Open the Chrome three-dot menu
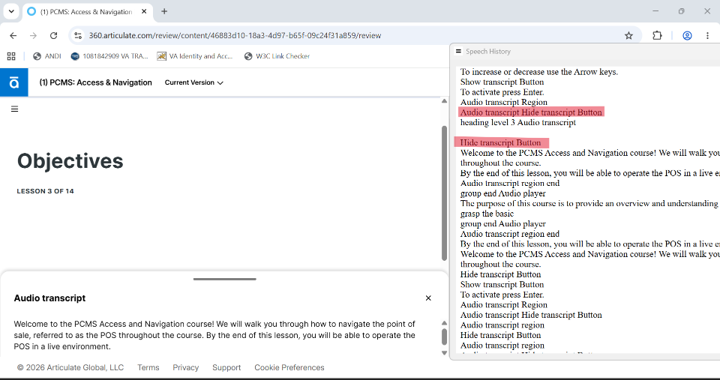 [707, 35]
